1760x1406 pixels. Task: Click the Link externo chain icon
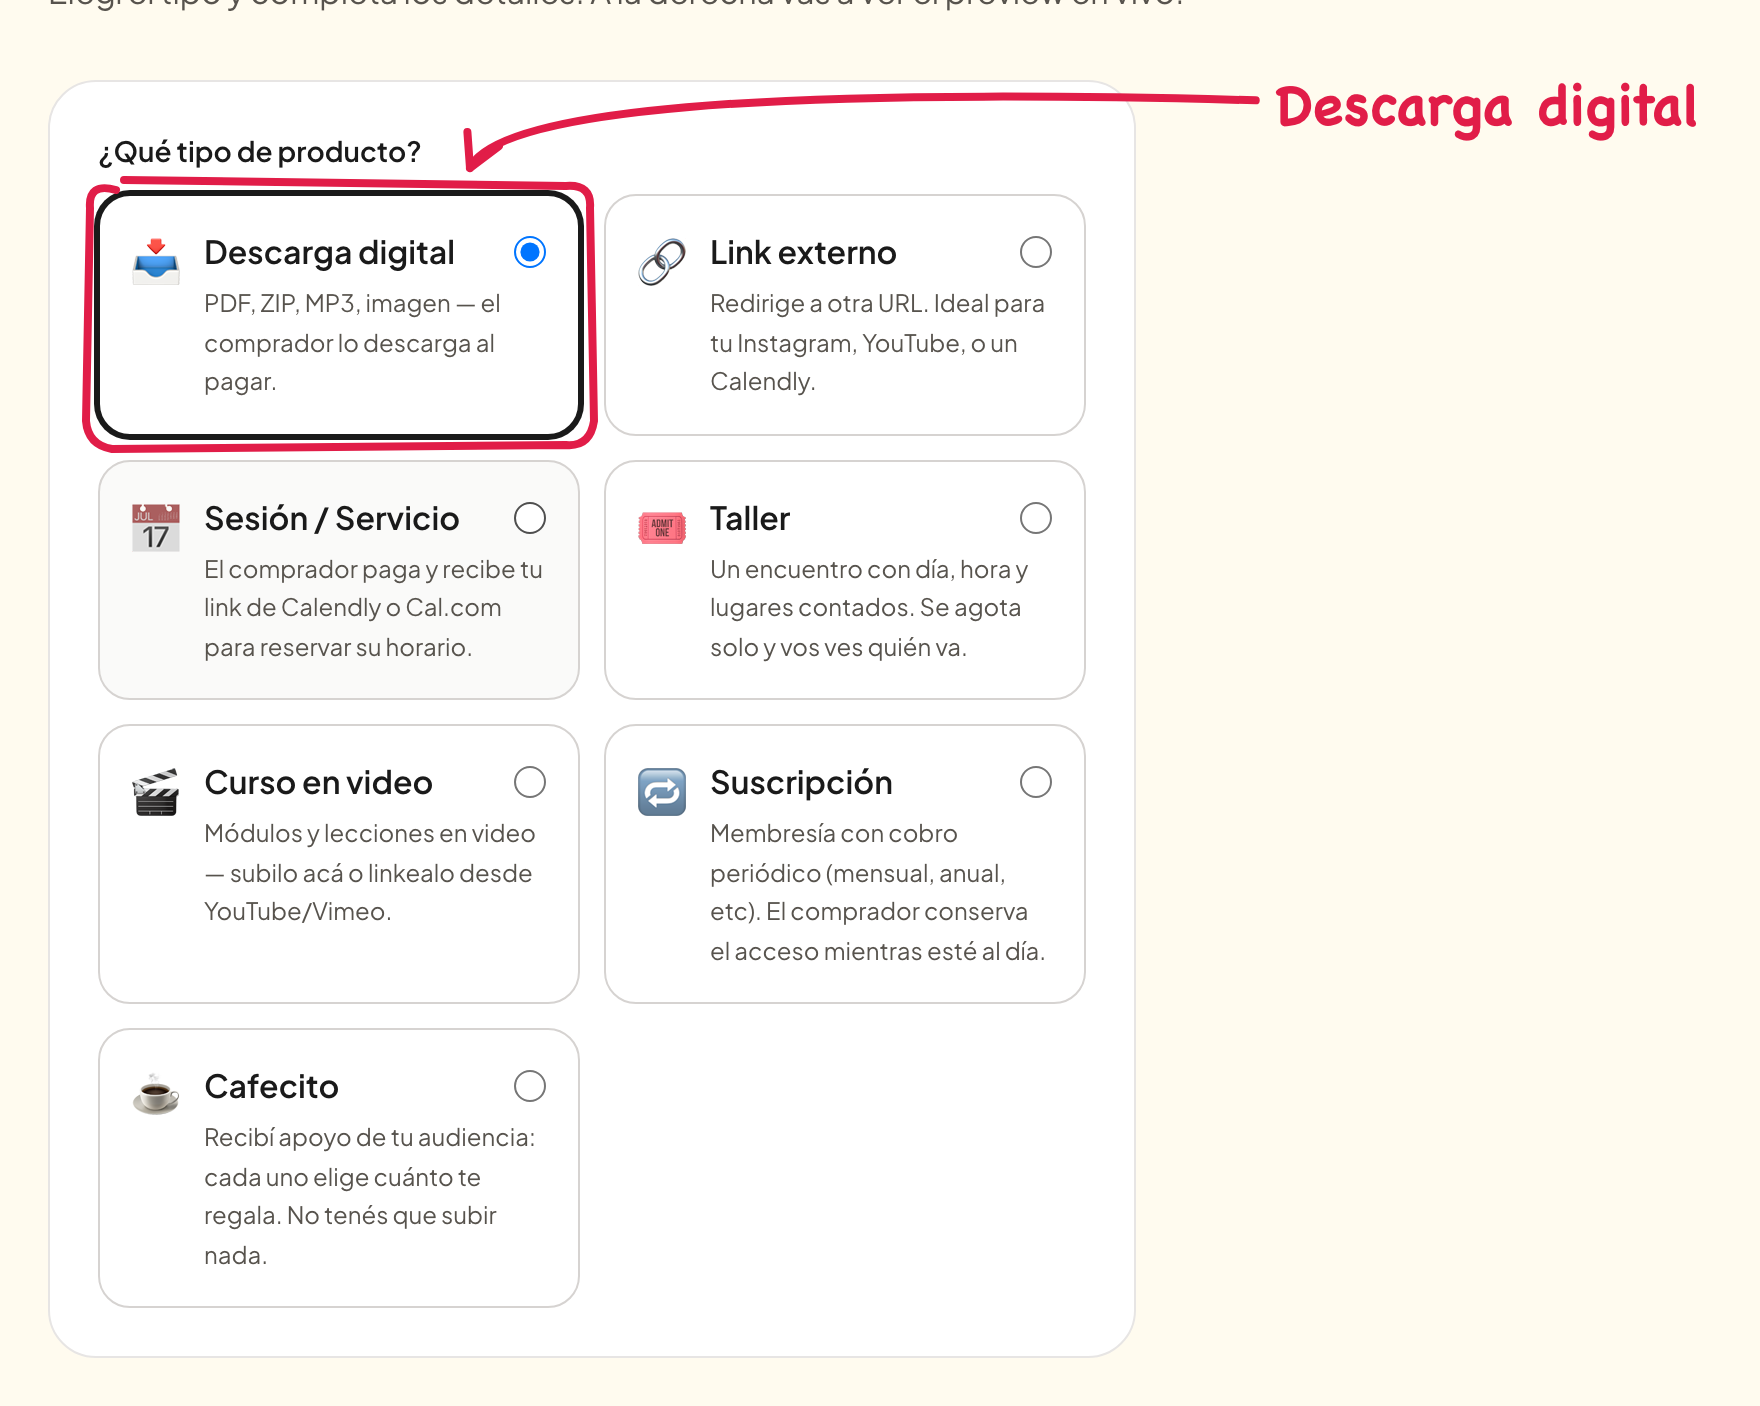[662, 262]
